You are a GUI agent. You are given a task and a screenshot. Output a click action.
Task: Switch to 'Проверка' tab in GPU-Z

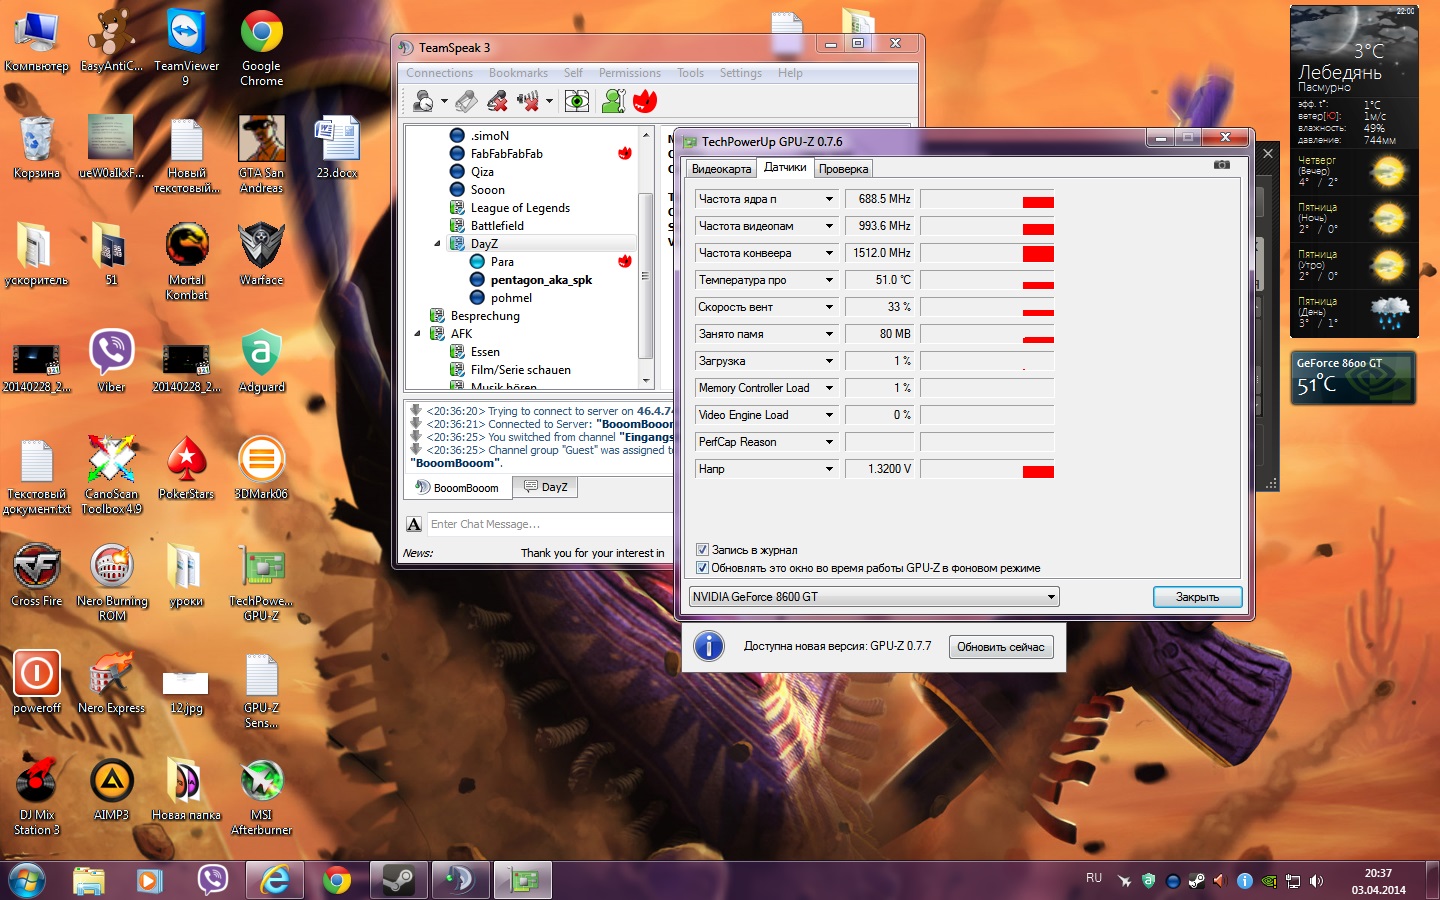click(x=843, y=169)
